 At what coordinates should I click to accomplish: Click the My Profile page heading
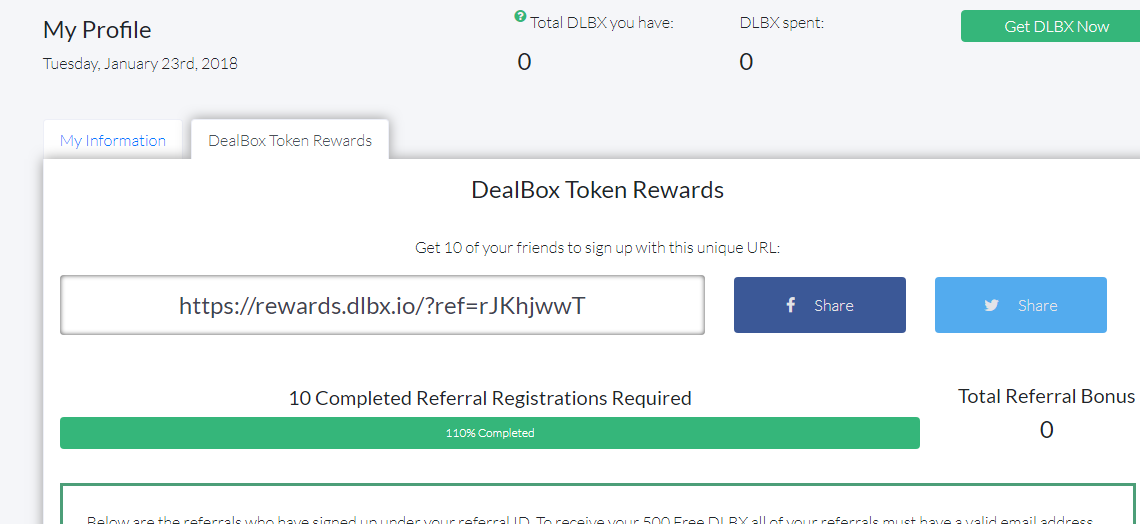[97, 30]
